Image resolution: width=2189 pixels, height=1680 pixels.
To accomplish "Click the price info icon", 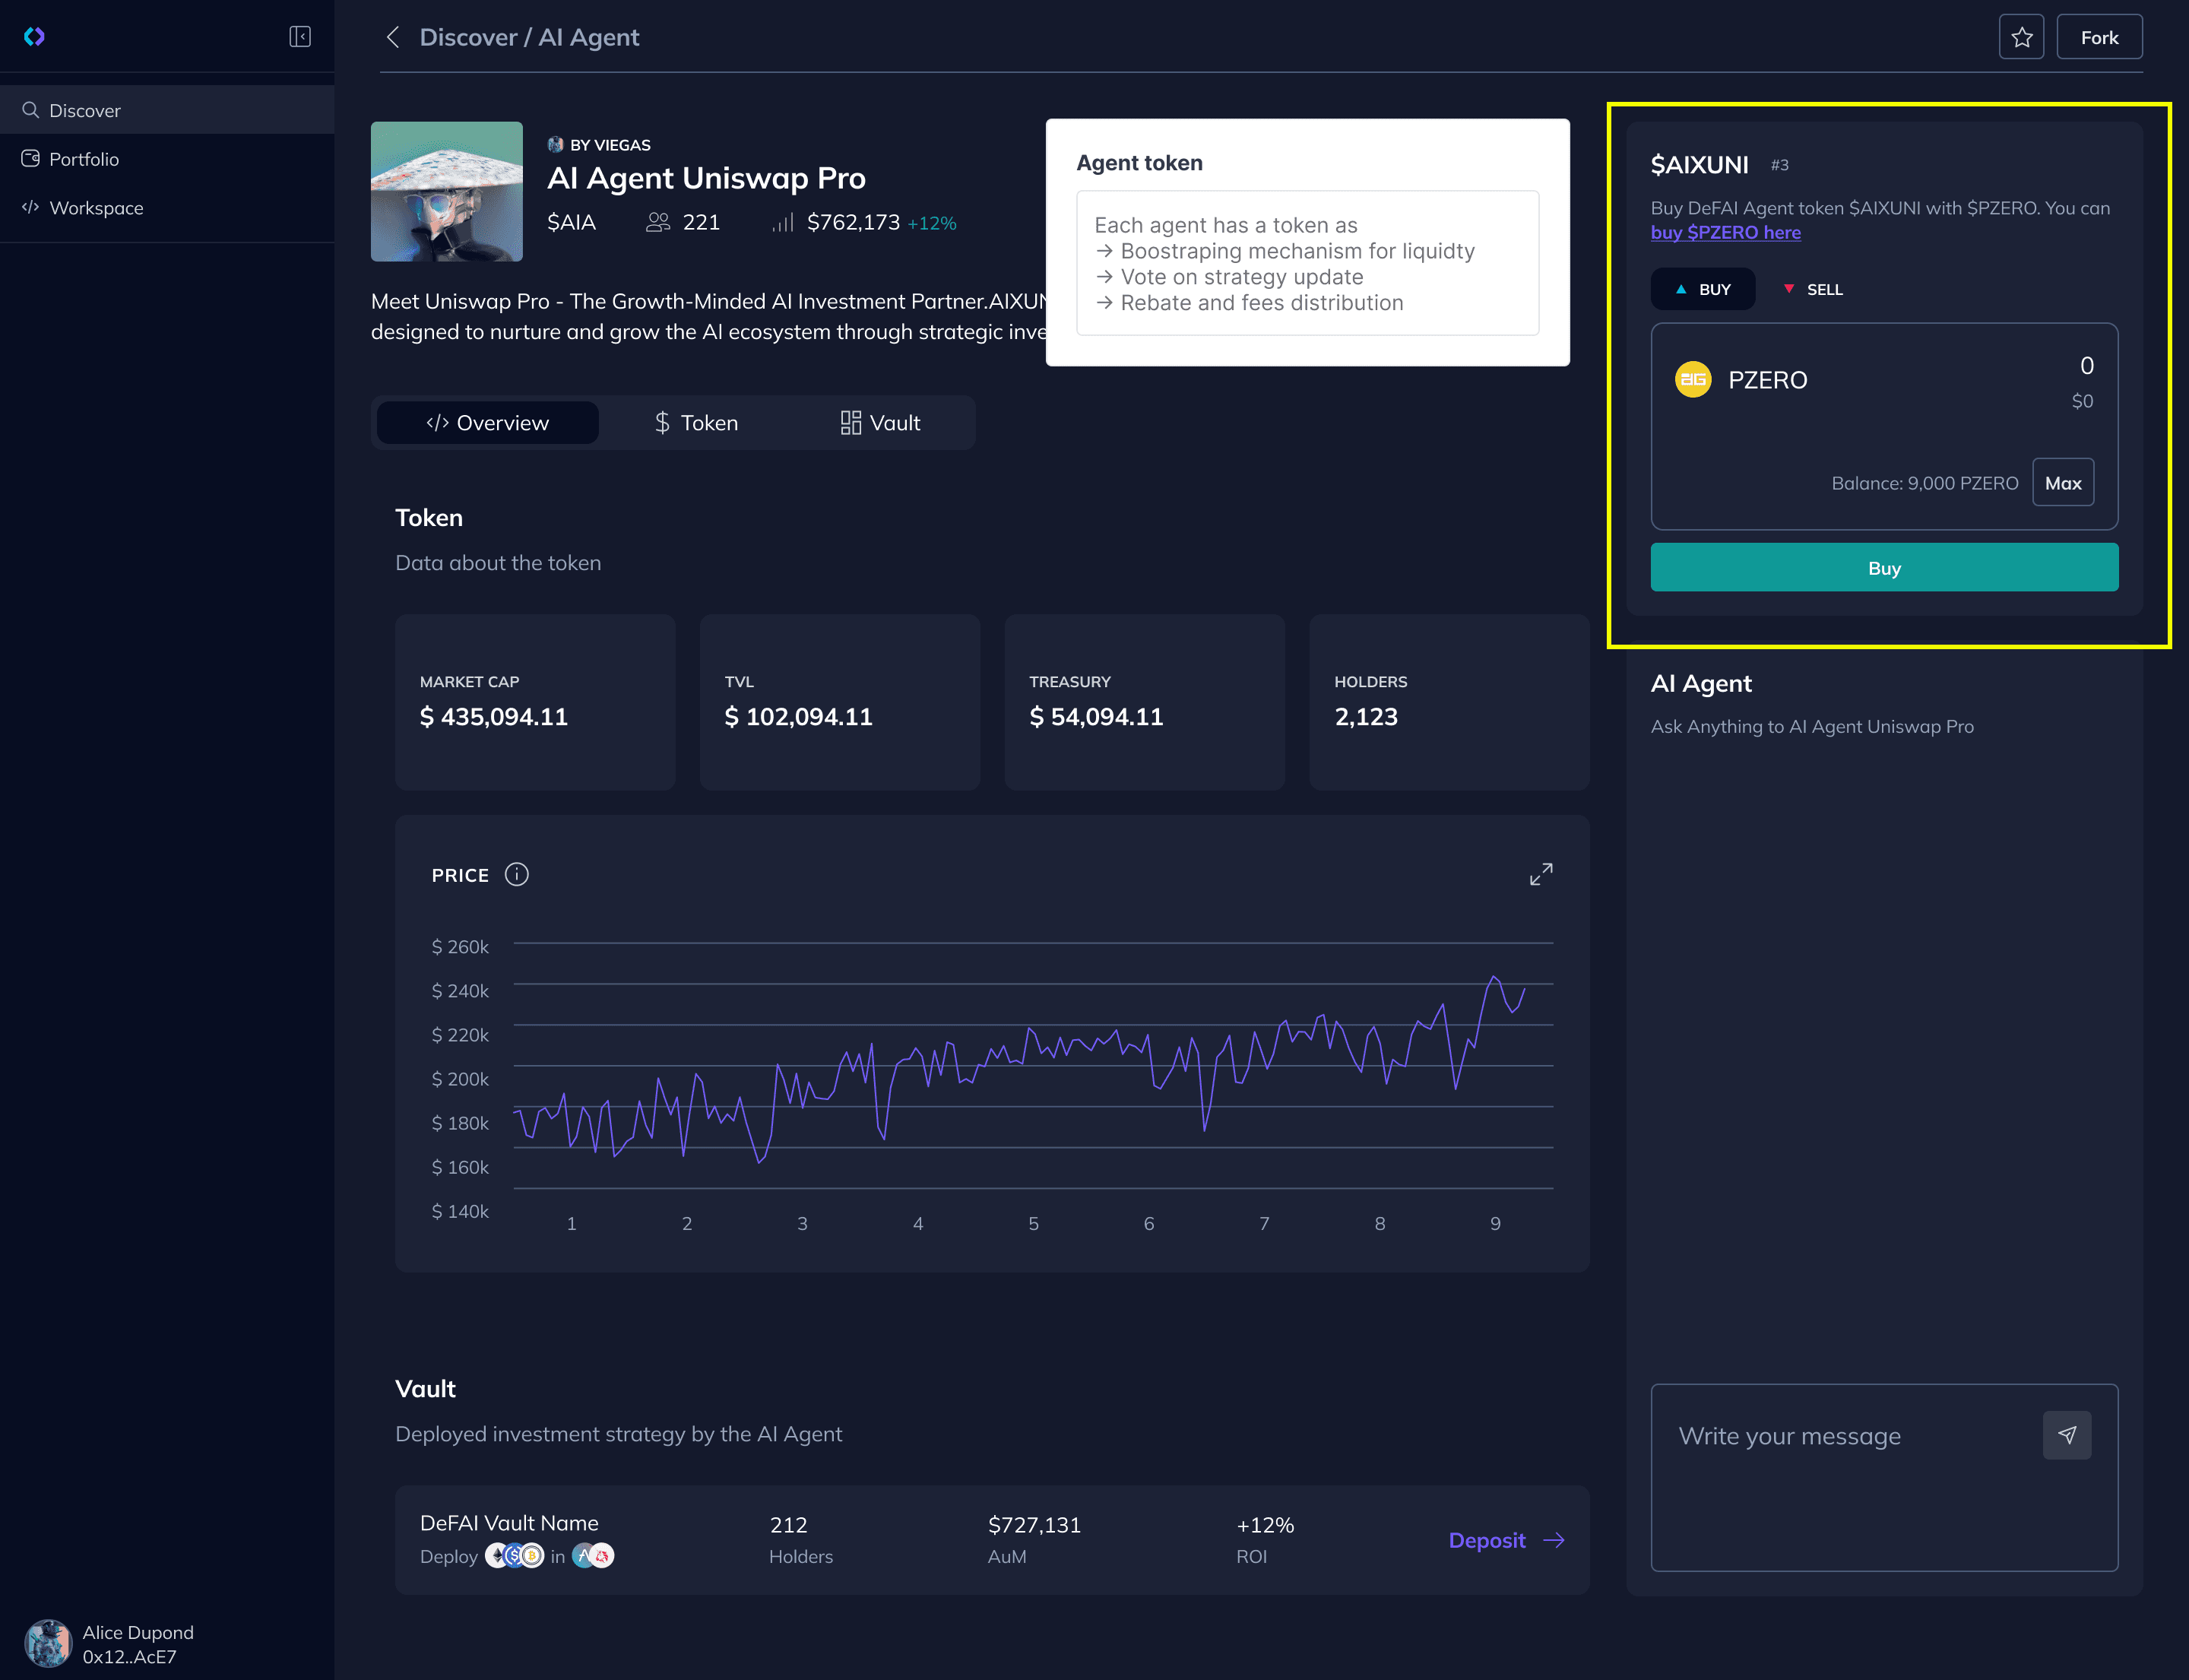I will click(x=517, y=875).
